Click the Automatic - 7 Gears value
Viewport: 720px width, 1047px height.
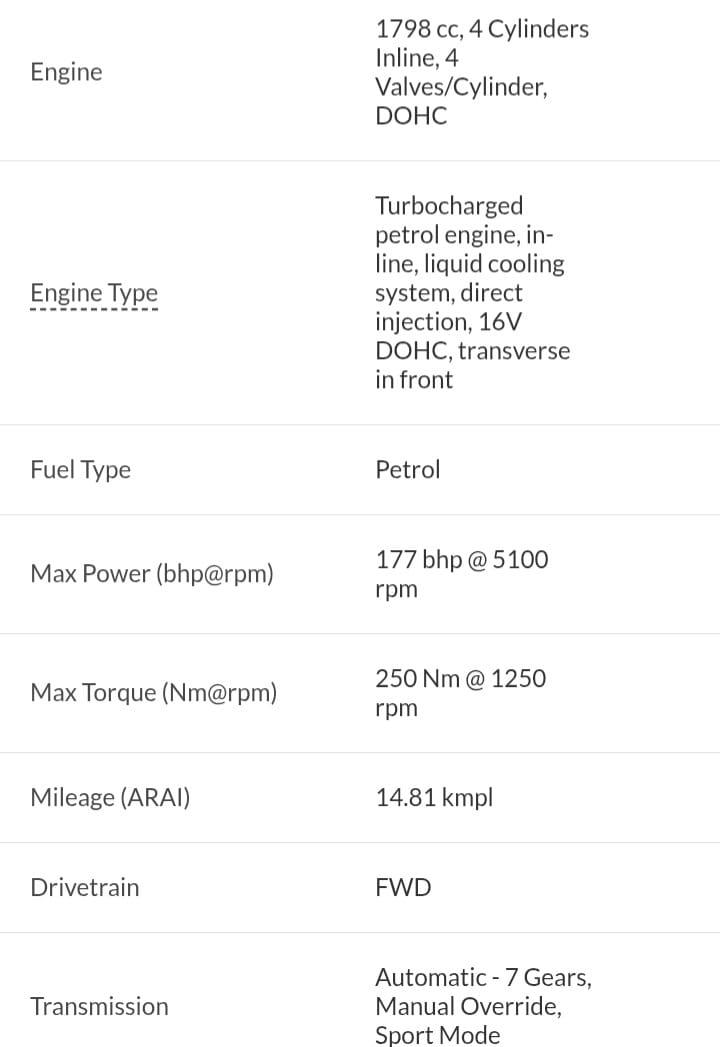[484, 978]
